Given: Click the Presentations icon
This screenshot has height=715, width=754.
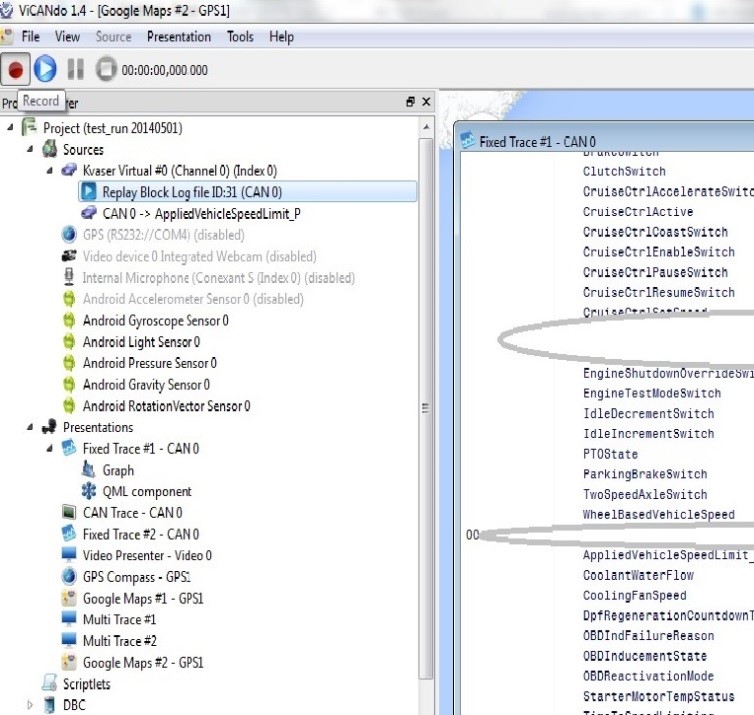Looking at the screenshot, I should (49, 426).
